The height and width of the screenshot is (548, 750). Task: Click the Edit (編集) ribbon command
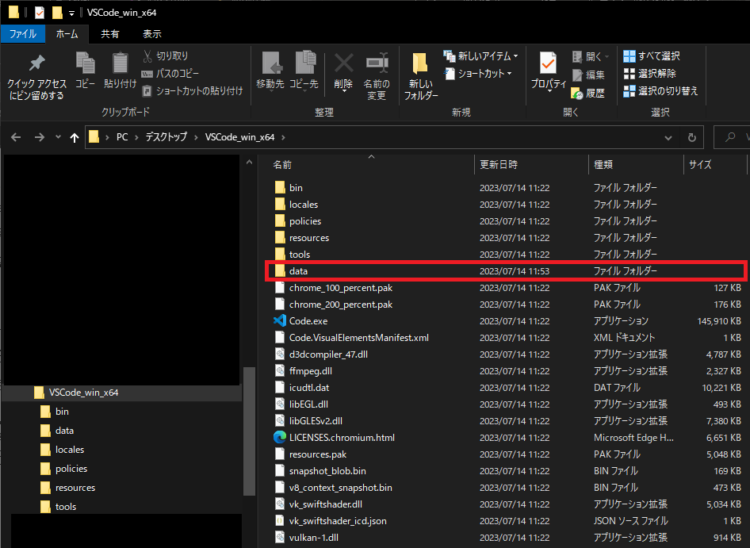[588, 75]
